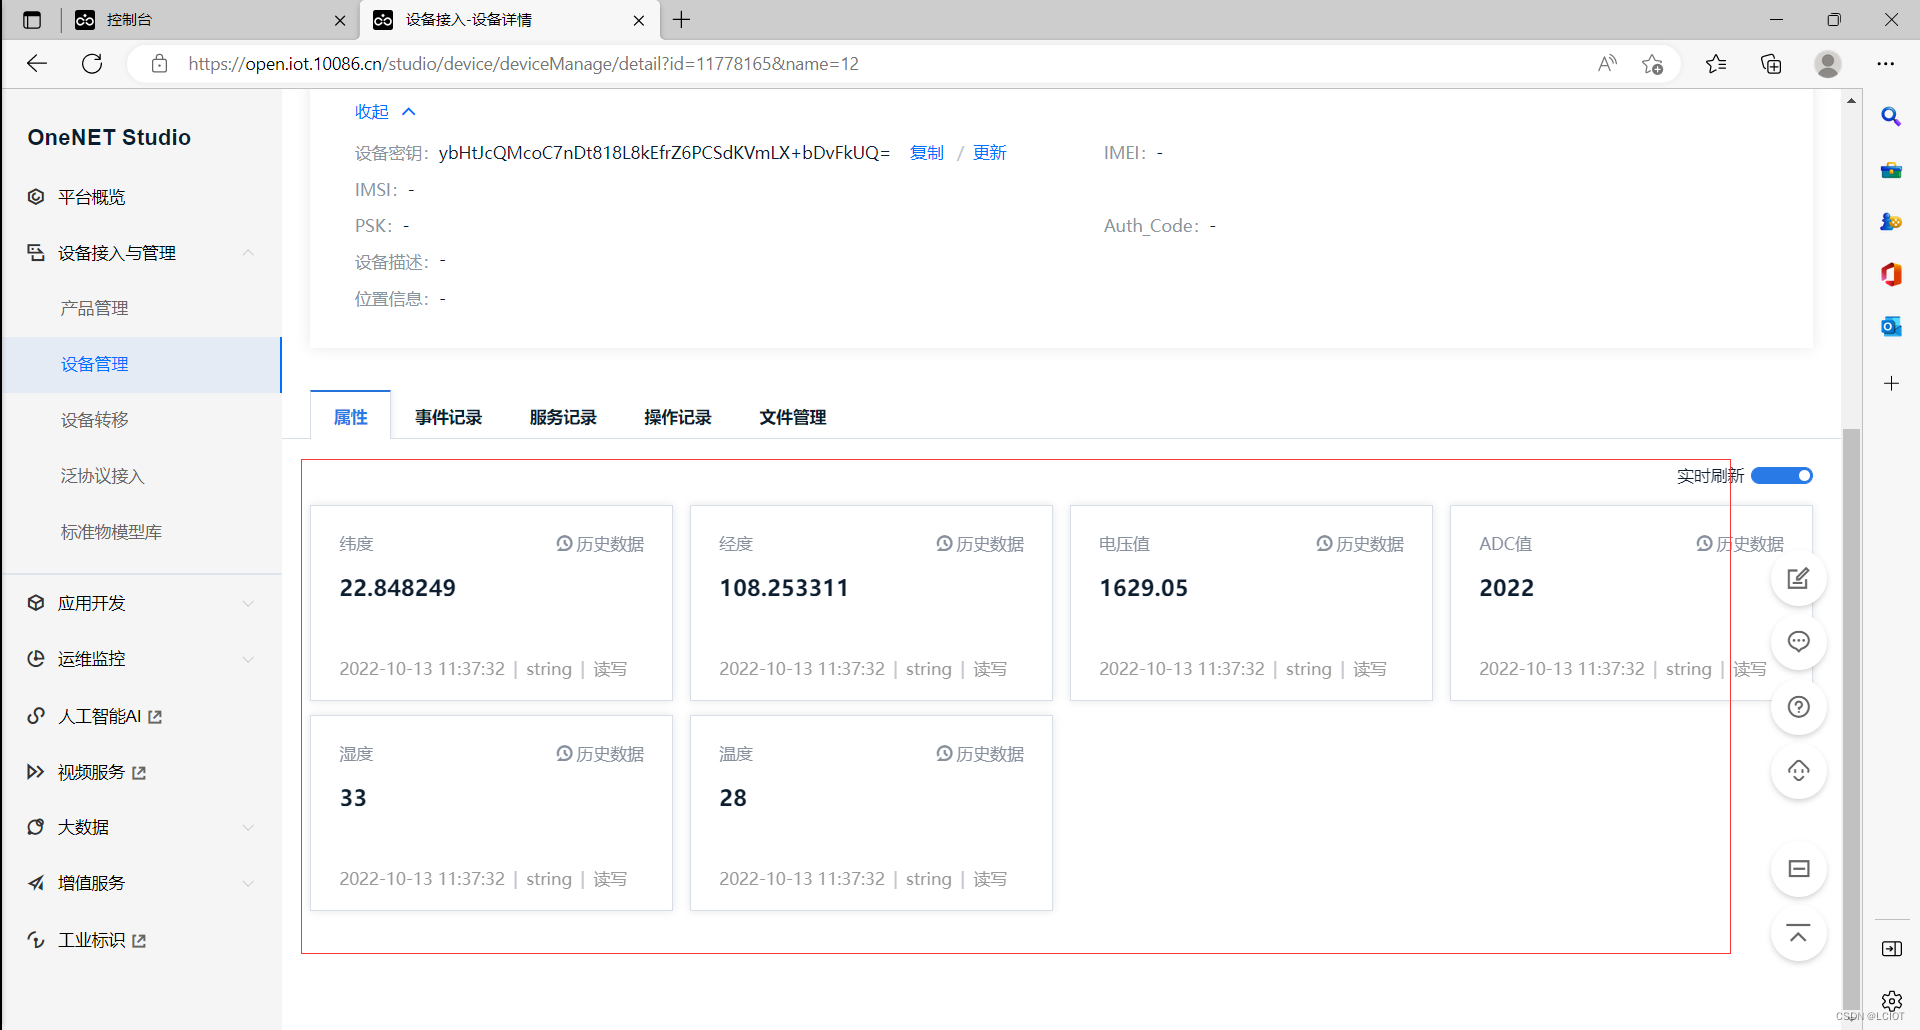Viewport: 1920px width, 1030px height.
Task: Open the Edge sidebar games icon
Action: coord(1891,222)
